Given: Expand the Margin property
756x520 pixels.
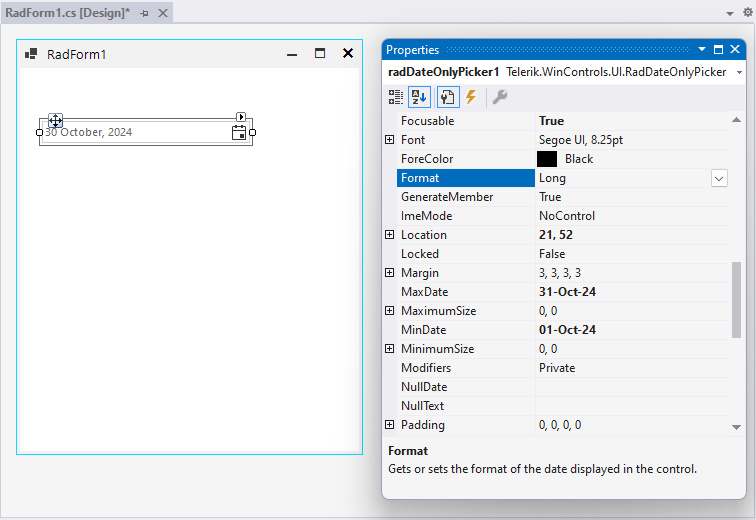Looking at the screenshot, I should coord(390,273).
